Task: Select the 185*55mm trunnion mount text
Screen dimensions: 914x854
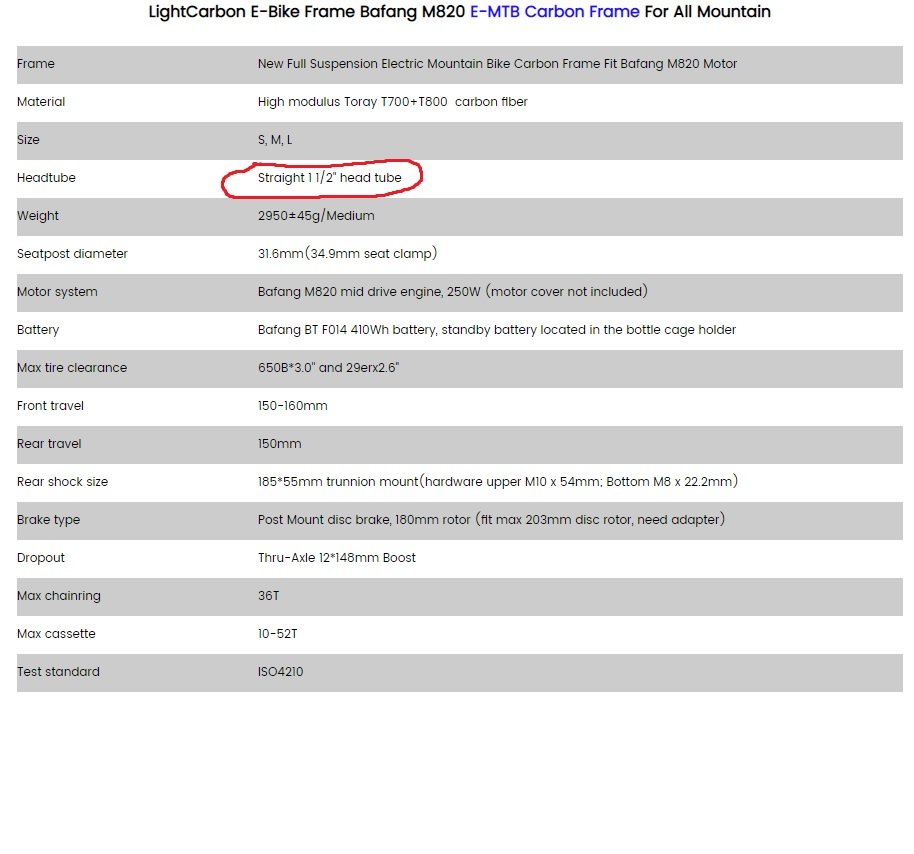Action: tap(338, 482)
